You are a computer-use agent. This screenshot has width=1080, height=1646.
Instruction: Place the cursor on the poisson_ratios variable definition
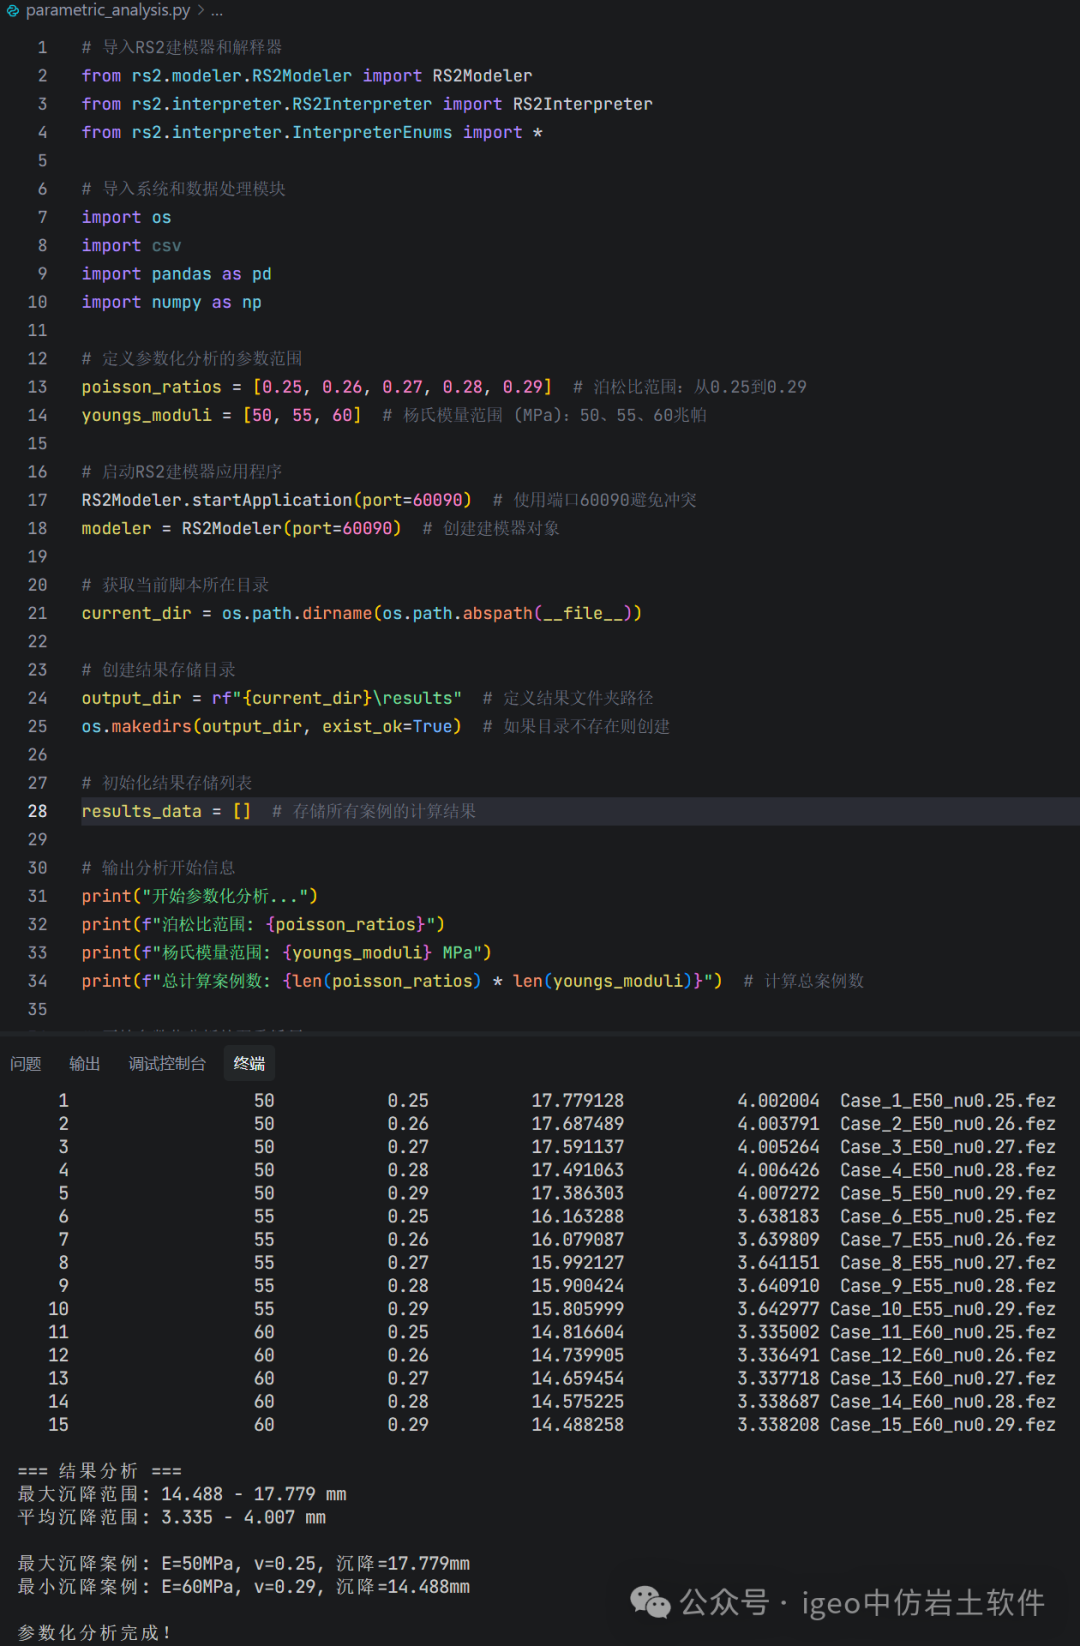click(151, 387)
